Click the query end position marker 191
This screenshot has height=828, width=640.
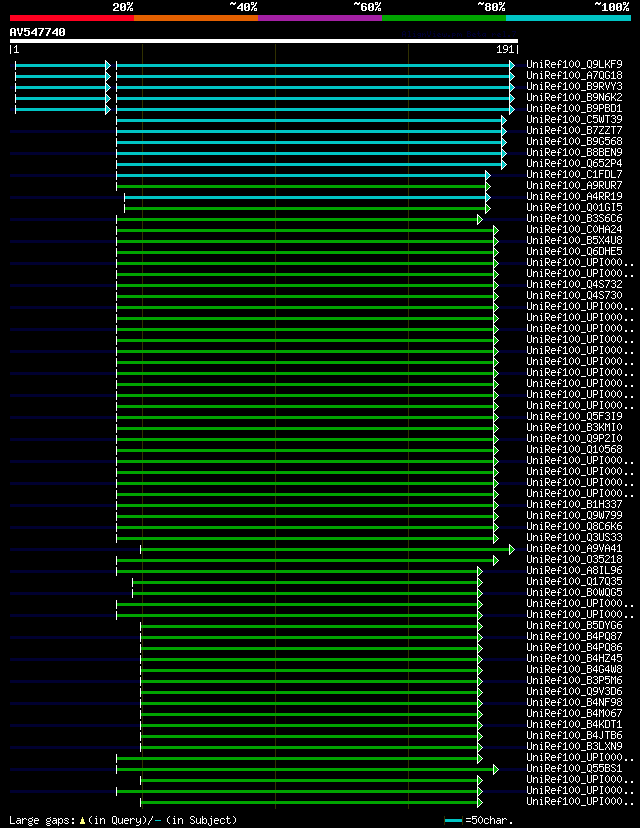(507, 49)
